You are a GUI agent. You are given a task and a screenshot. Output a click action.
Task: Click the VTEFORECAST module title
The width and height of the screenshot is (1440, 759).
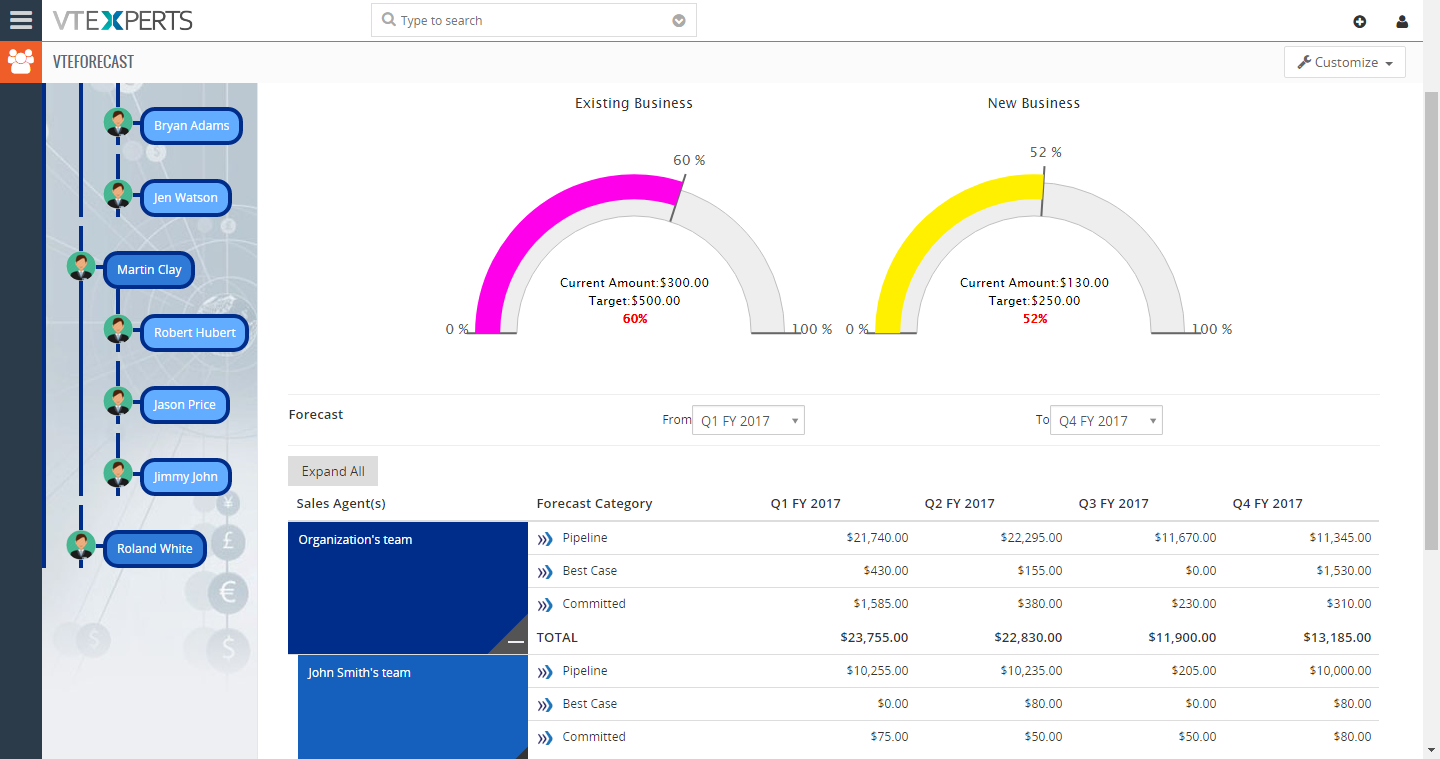94,62
